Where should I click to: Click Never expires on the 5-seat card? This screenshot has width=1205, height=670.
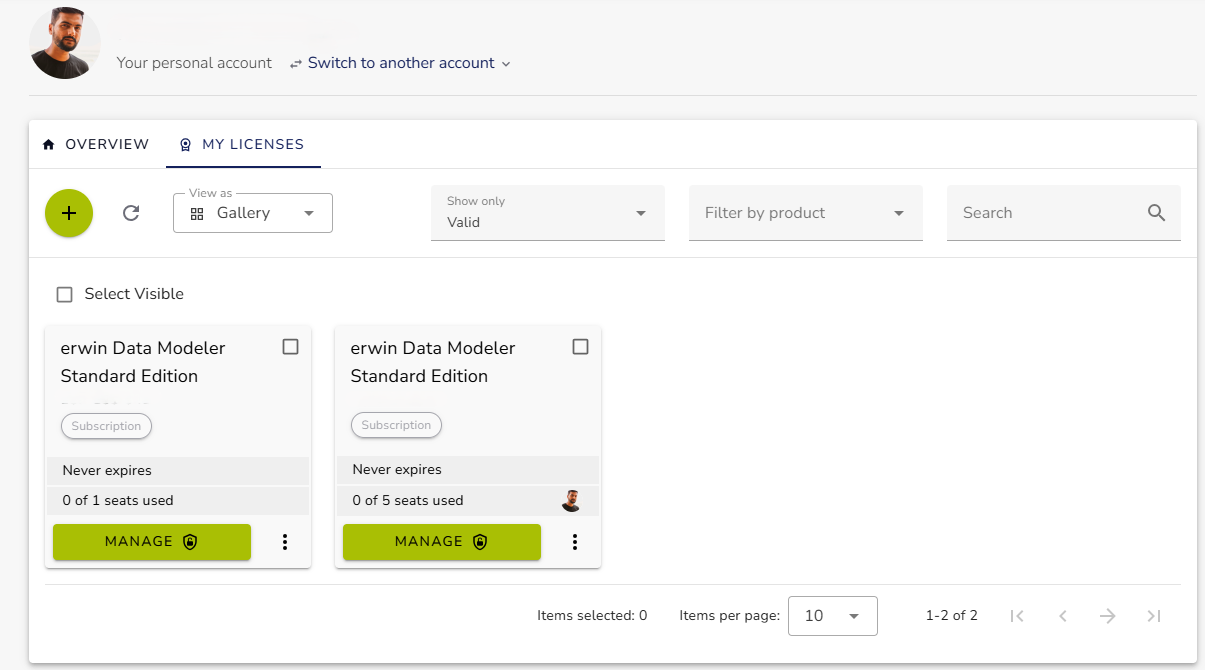tap(397, 469)
